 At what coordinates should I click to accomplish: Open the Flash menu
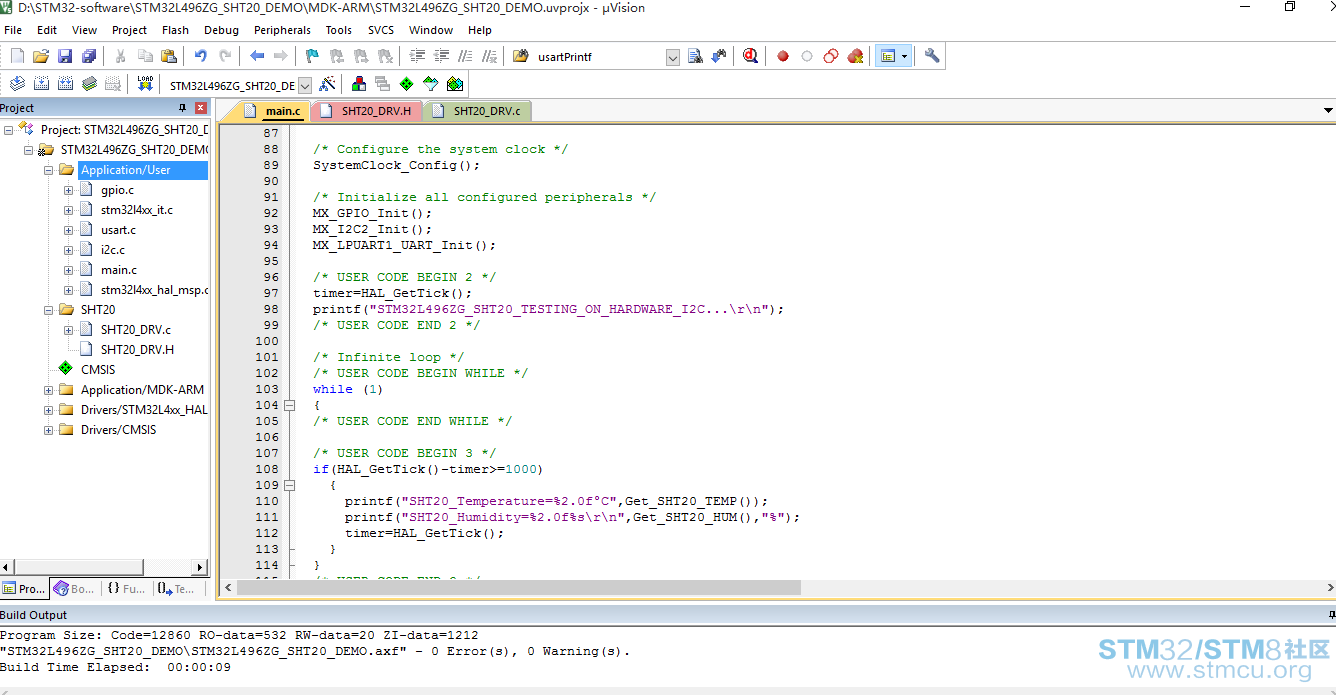click(x=175, y=30)
